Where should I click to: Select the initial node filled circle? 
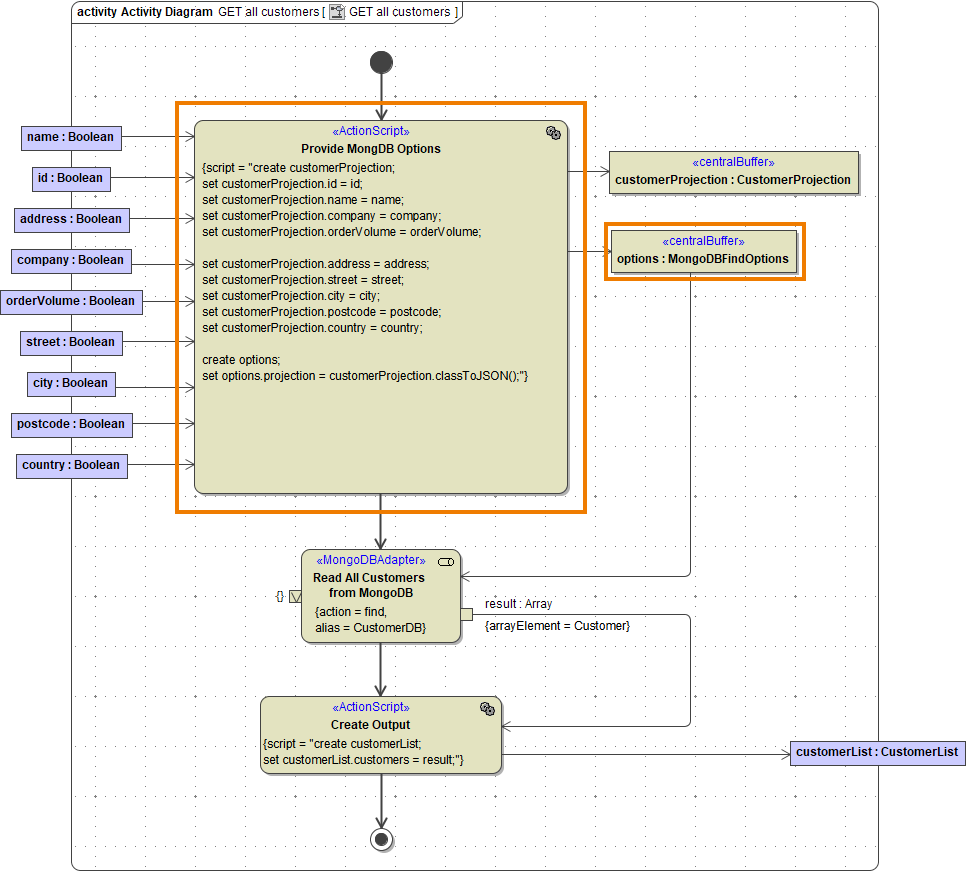(x=381, y=61)
